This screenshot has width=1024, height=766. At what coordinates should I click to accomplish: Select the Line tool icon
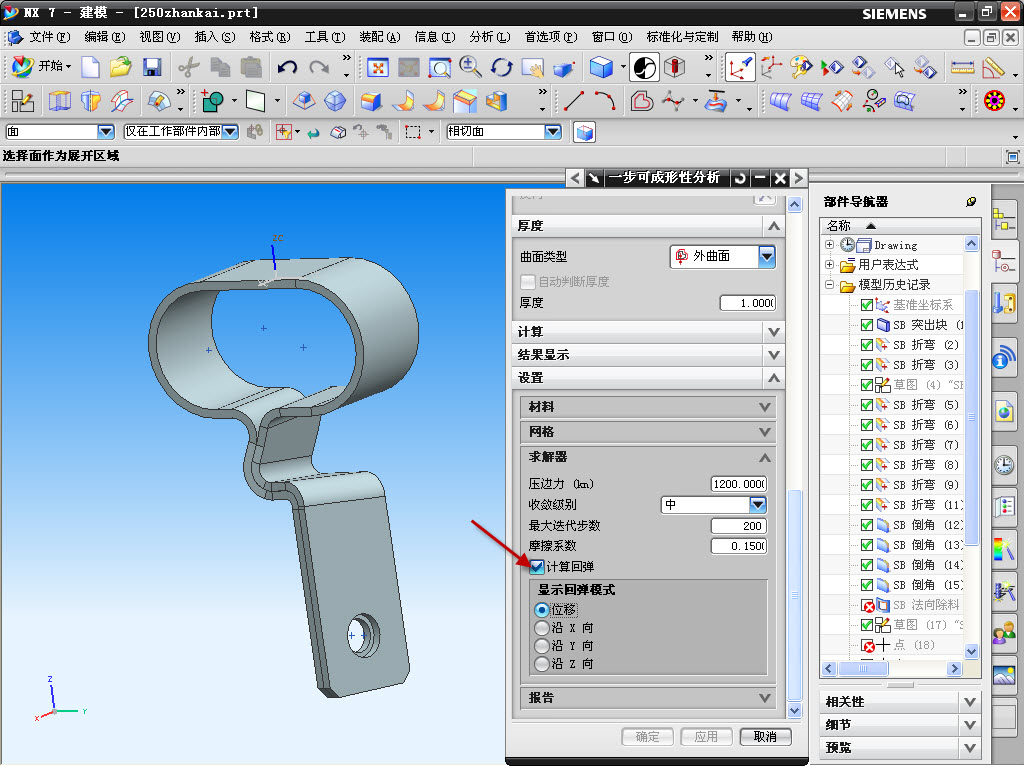point(573,101)
